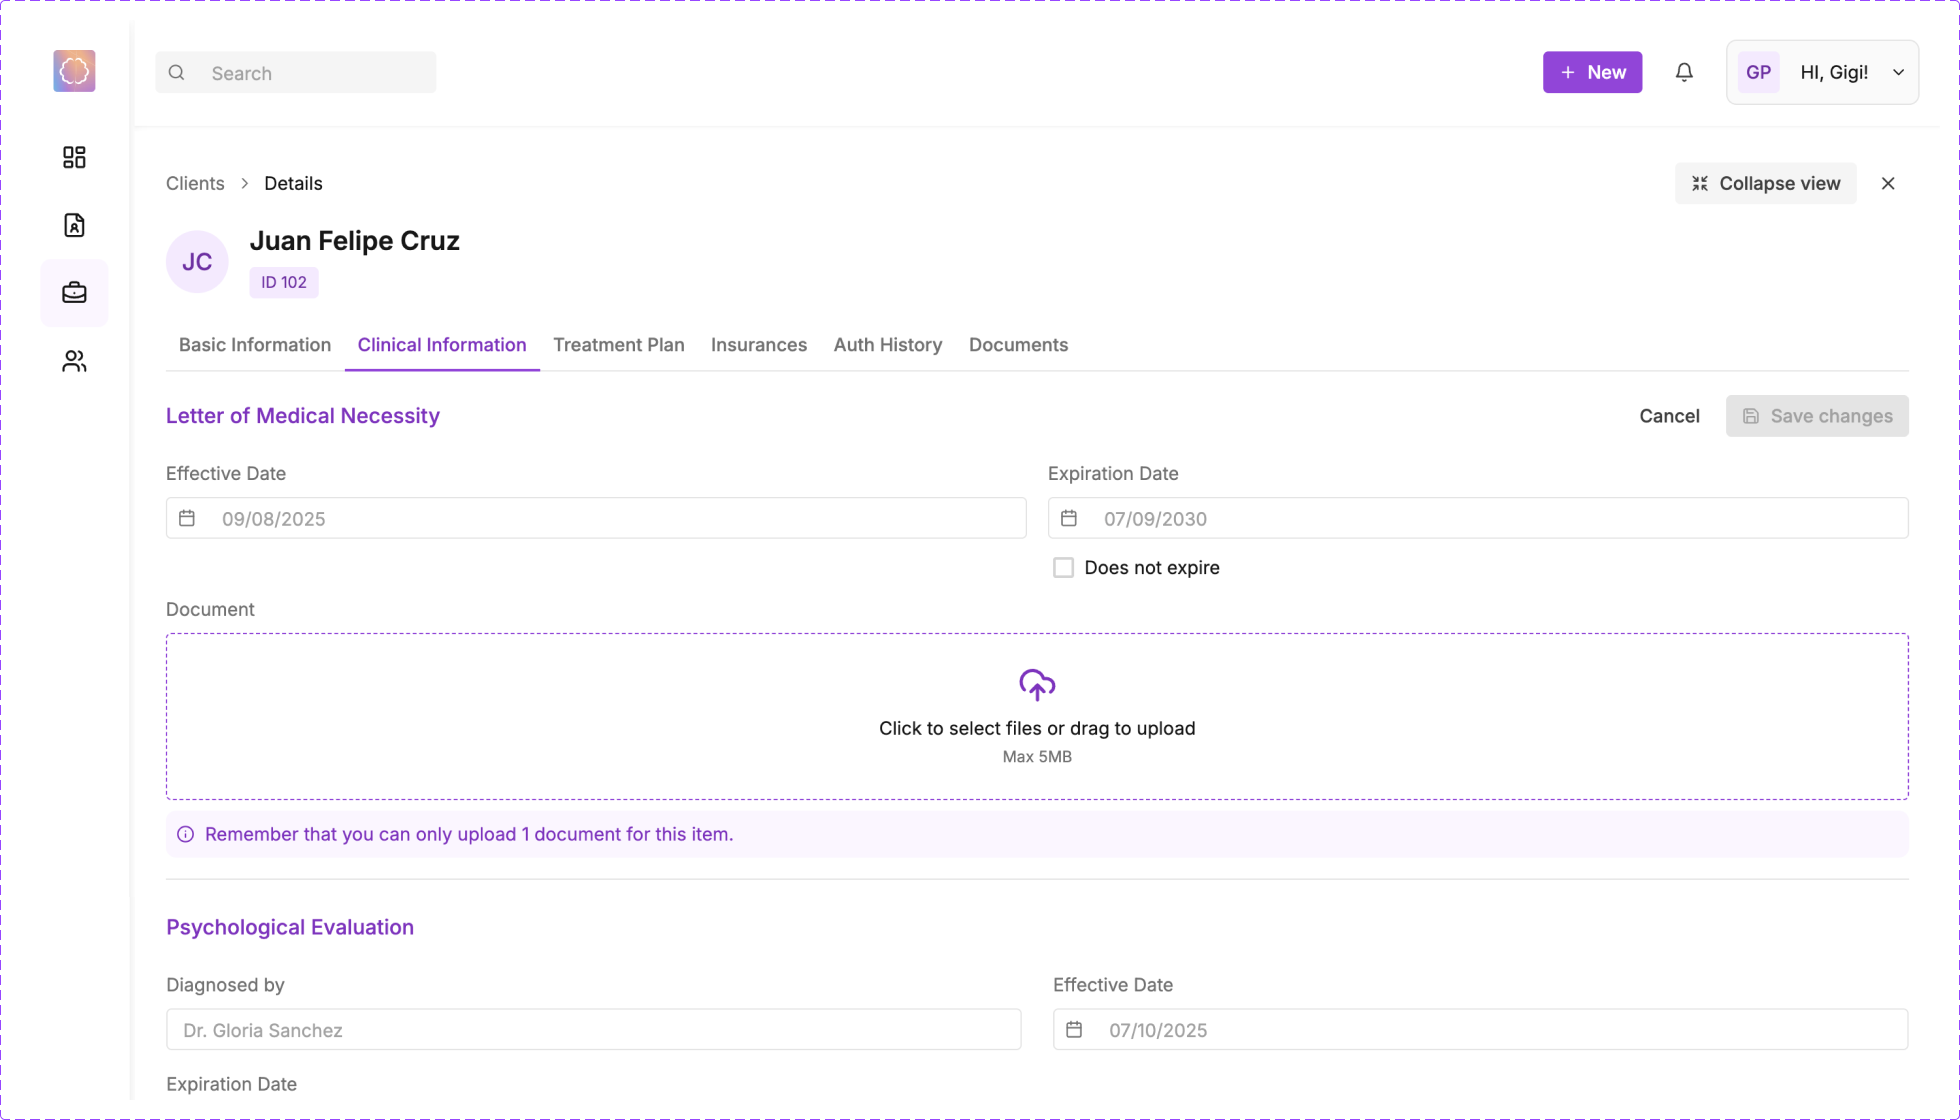Open the users sidebar icon
Image resolution: width=1960 pixels, height=1120 pixels.
[74, 361]
